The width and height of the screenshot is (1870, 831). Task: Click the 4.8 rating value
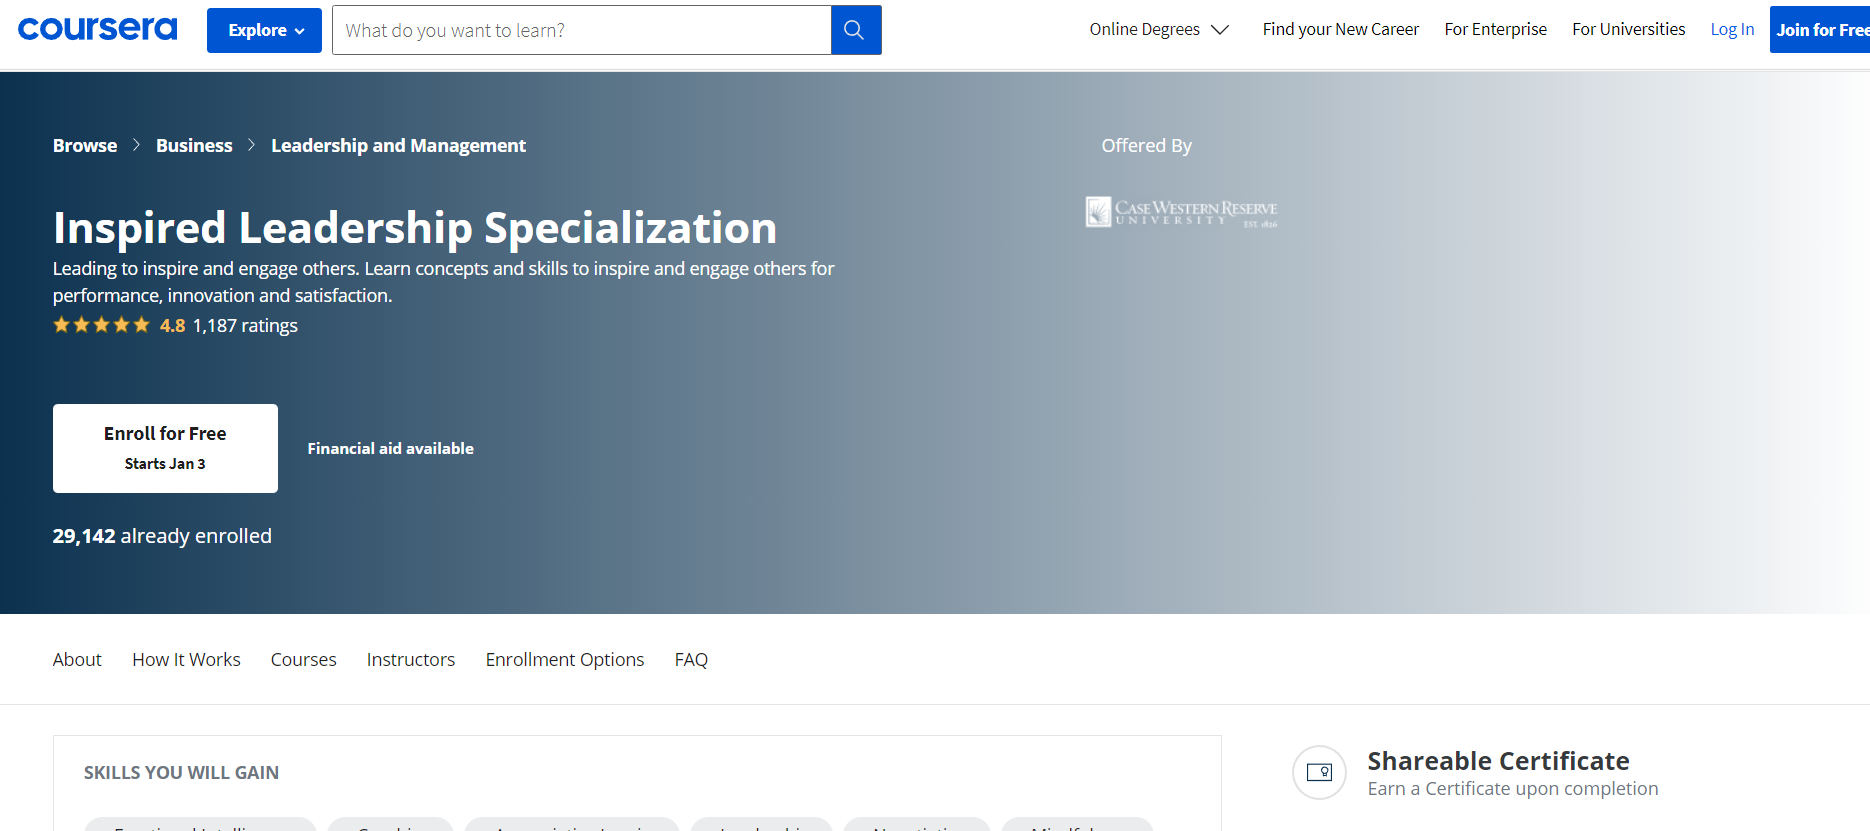[172, 325]
